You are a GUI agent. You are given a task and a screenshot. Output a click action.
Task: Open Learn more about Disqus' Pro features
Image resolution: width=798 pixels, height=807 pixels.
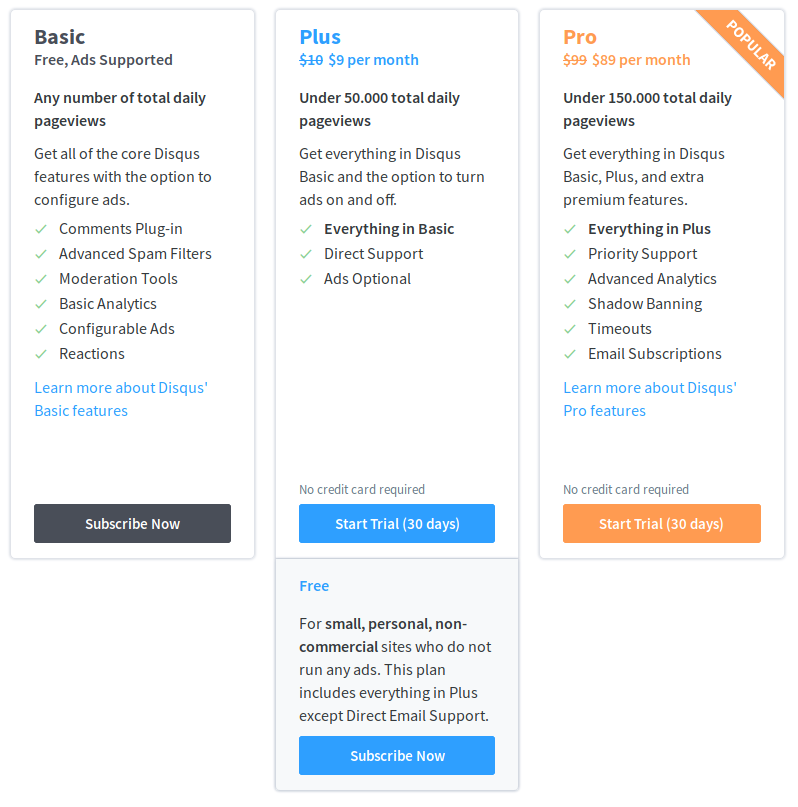coord(649,398)
